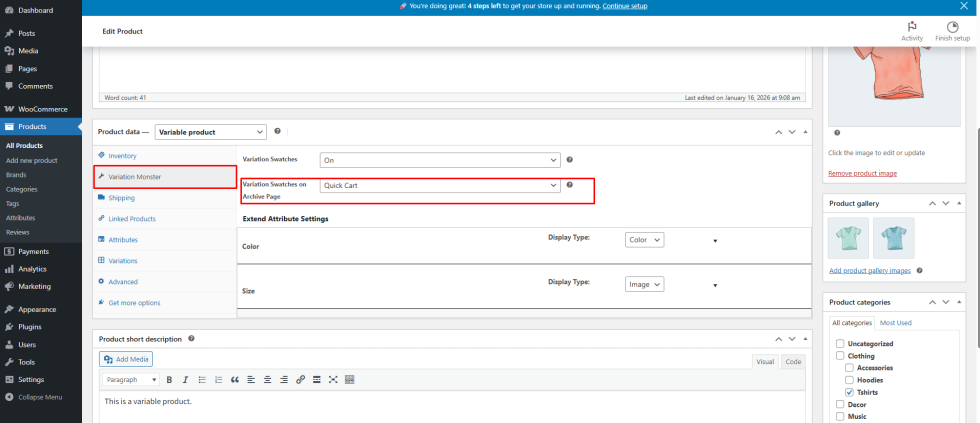The height and width of the screenshot is (423, 980).
Task: Click the Insert link icon in editor
Action: click(x=299, y=380)
